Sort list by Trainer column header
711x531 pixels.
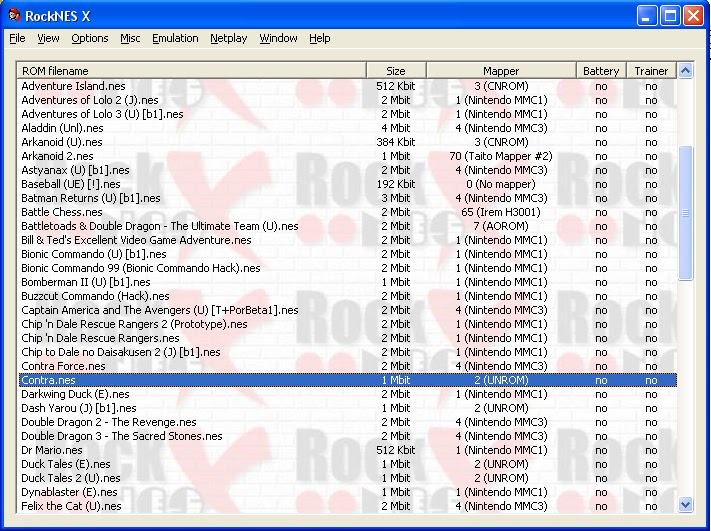pos(651,71)
